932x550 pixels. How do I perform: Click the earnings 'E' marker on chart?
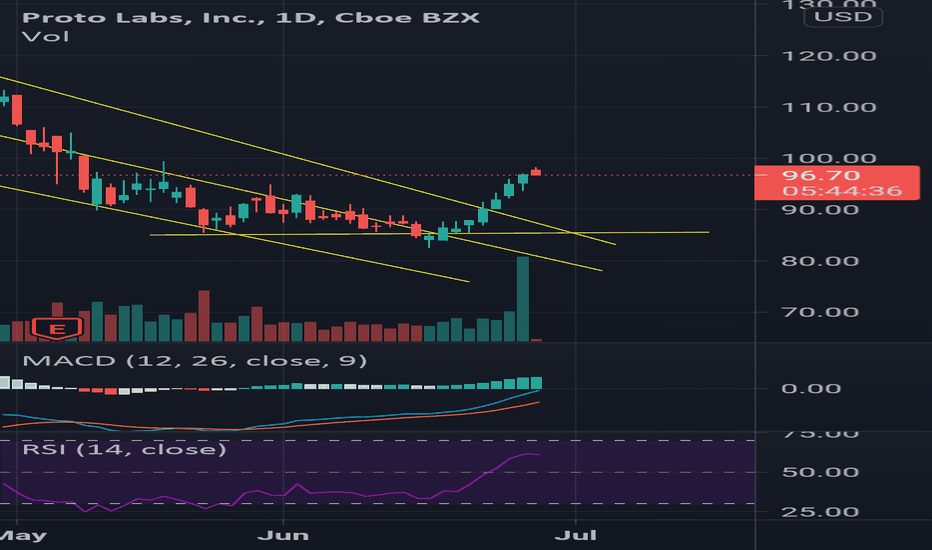pos(56,329)
